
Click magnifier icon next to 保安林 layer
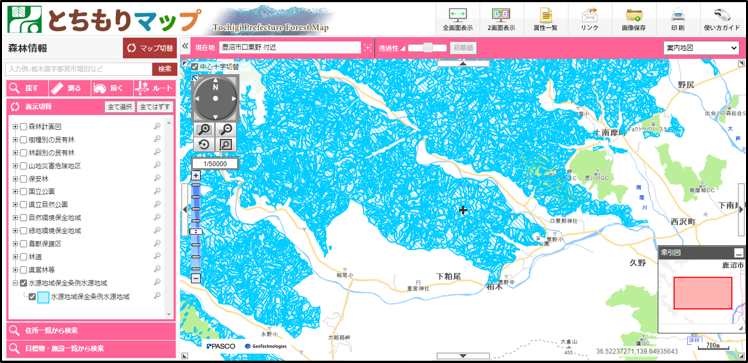coord(157,178)
